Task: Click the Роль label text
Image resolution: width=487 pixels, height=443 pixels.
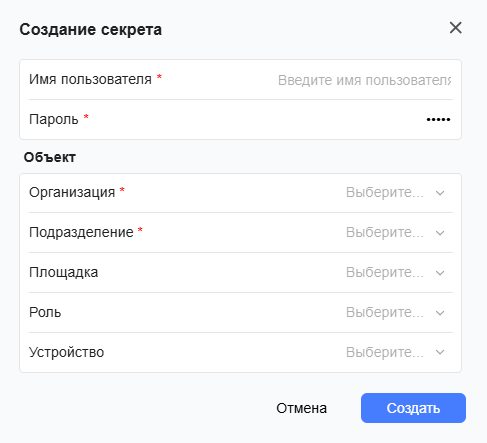Action: [45, 312]
